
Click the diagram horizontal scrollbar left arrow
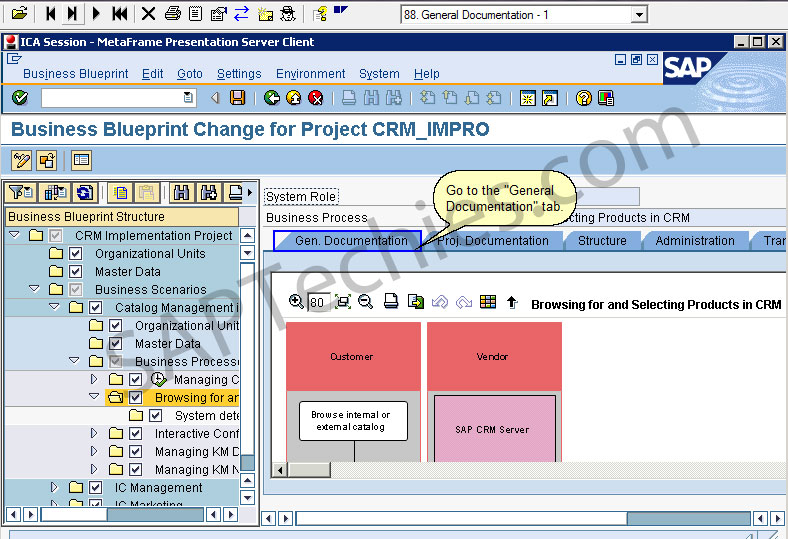(x=280, y=470)
